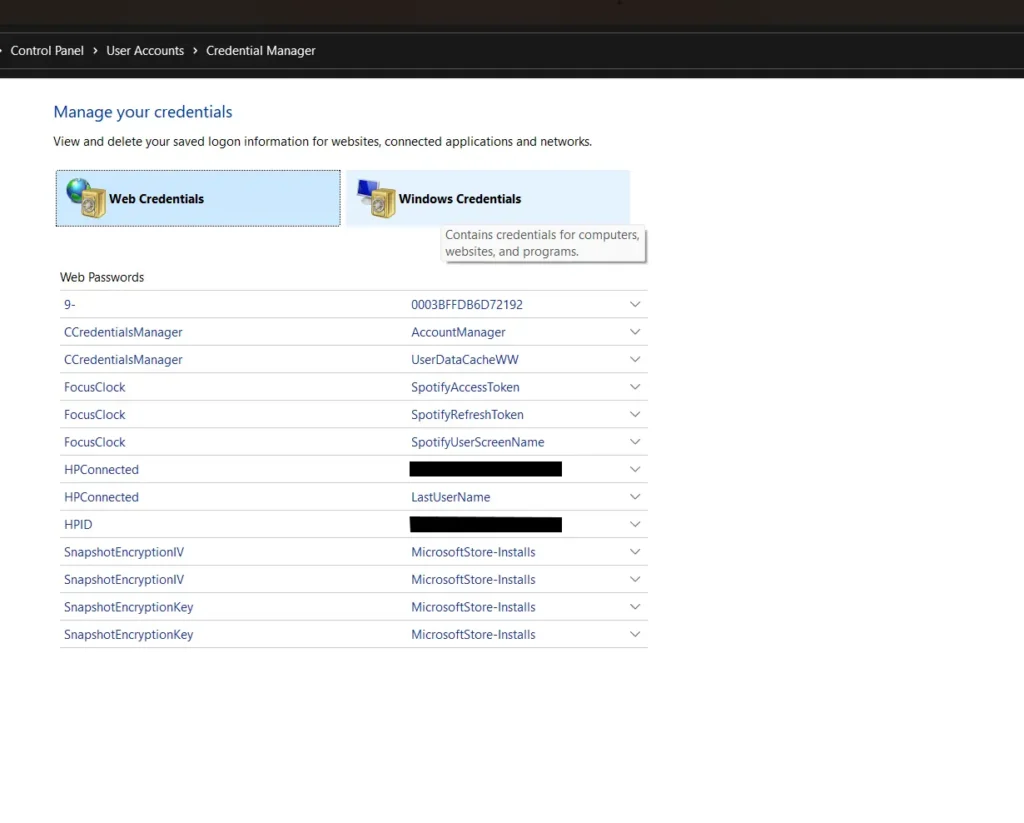
Task: Expand the SpotifyUserScreenName entry chevron
Action: click(635, 442)
